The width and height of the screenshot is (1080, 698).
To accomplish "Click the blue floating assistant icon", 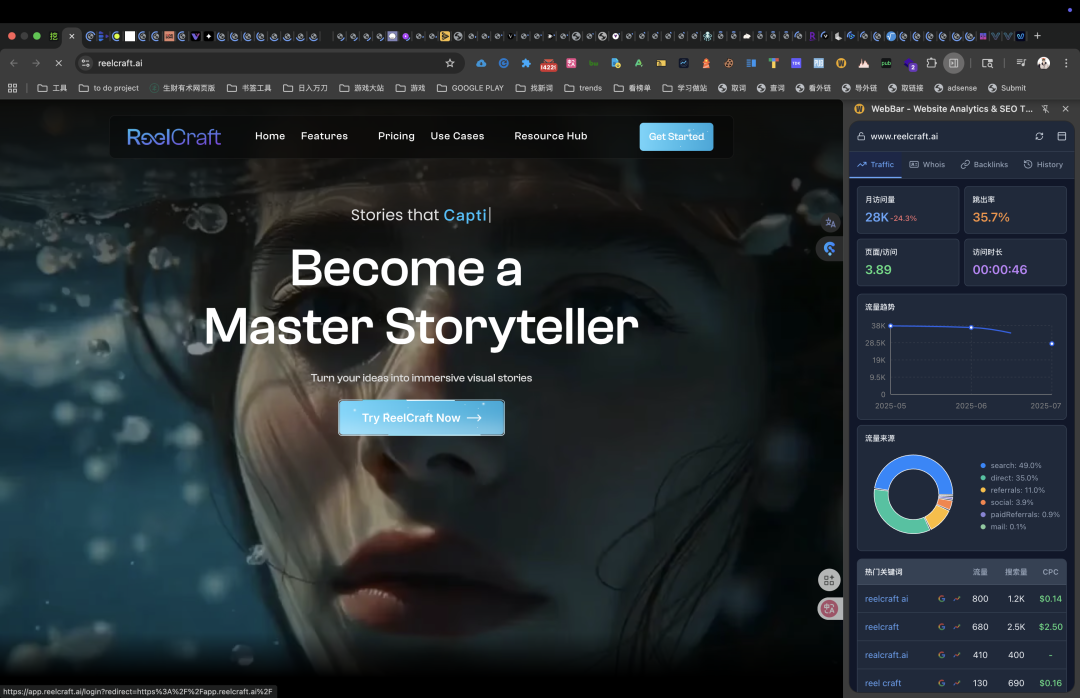I will (x=829, y=249).
